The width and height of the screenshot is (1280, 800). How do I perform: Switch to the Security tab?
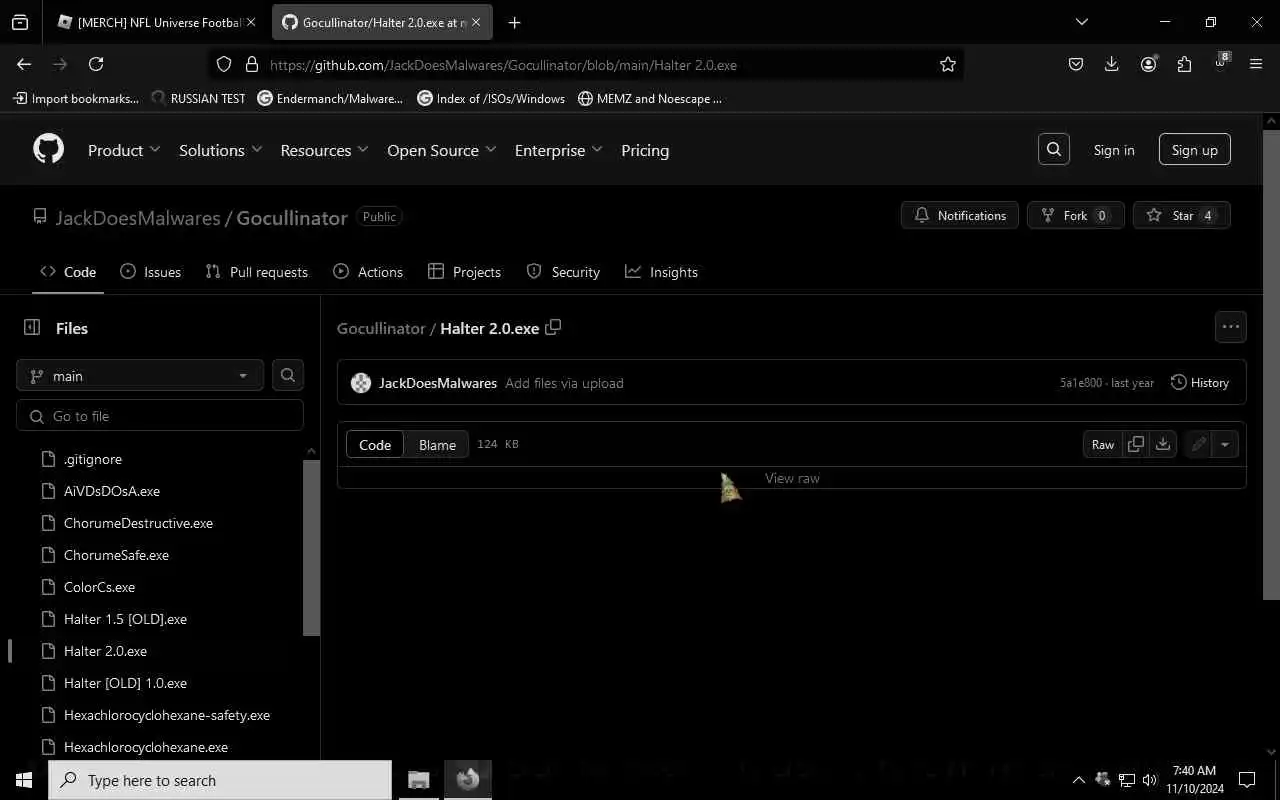click(x=563, y=272)
